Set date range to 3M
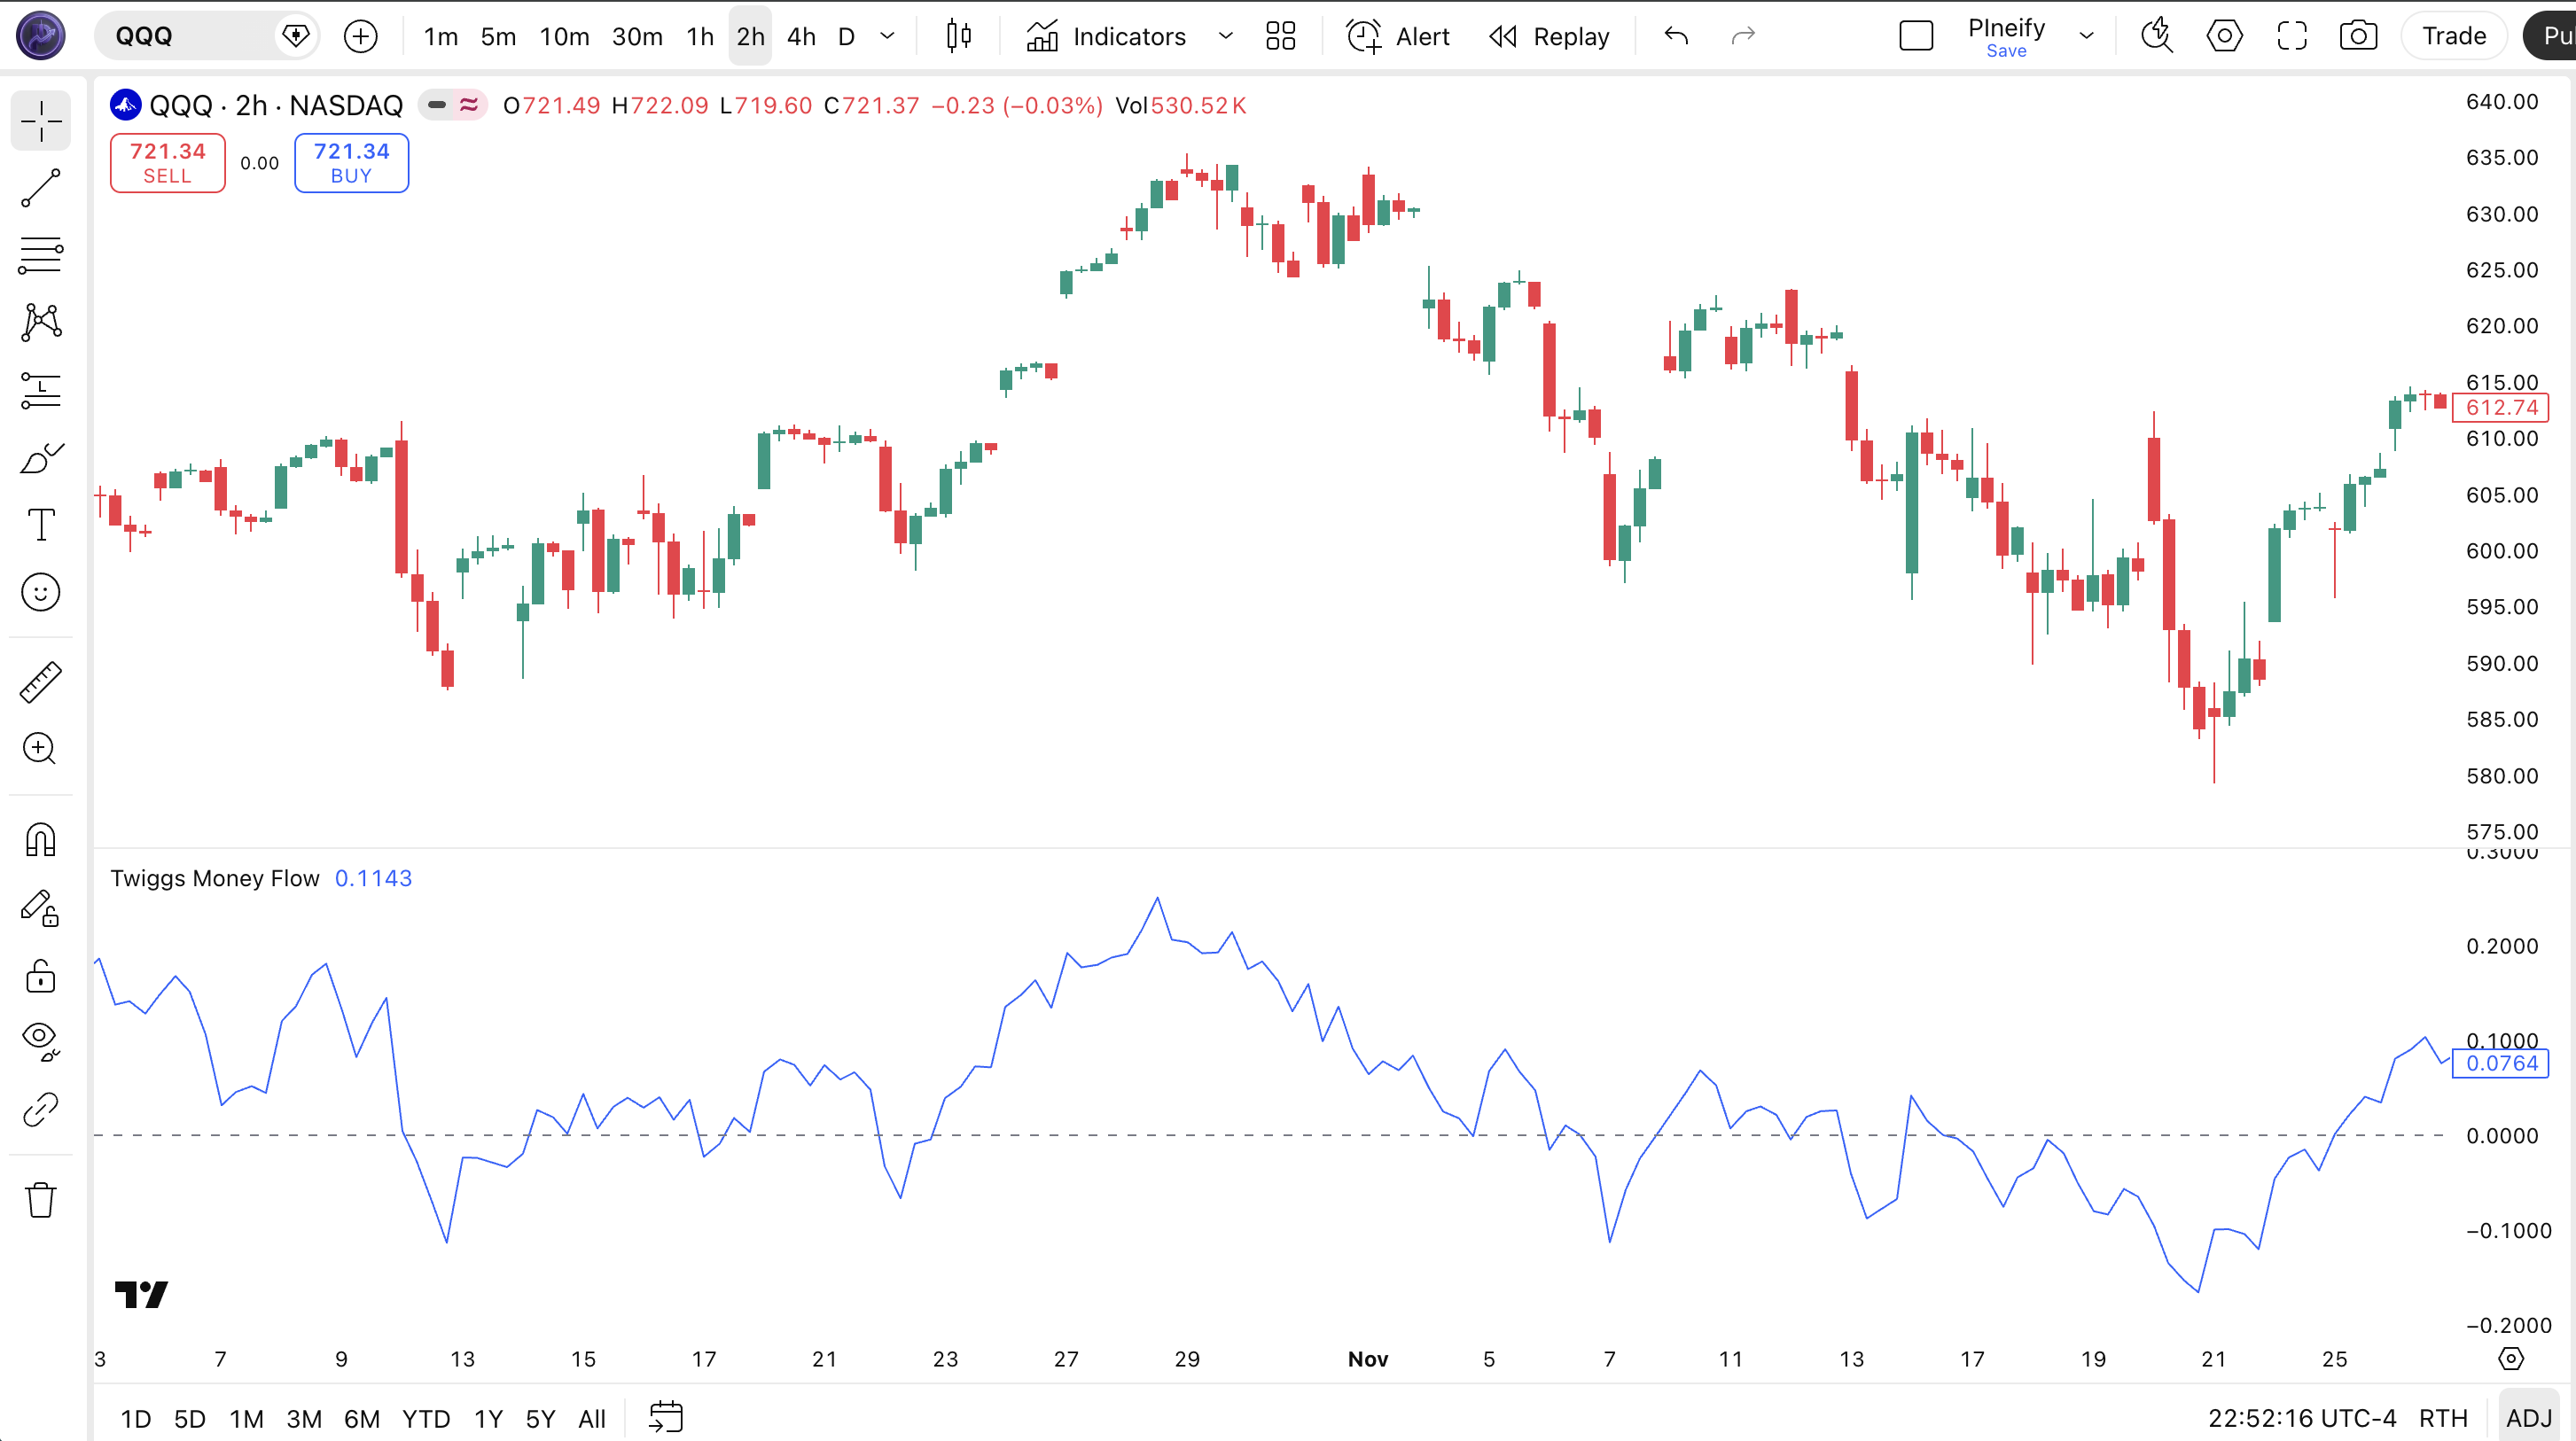Image resolution: width=2576 pixels, height=1441 pixels. (304, 1418)
